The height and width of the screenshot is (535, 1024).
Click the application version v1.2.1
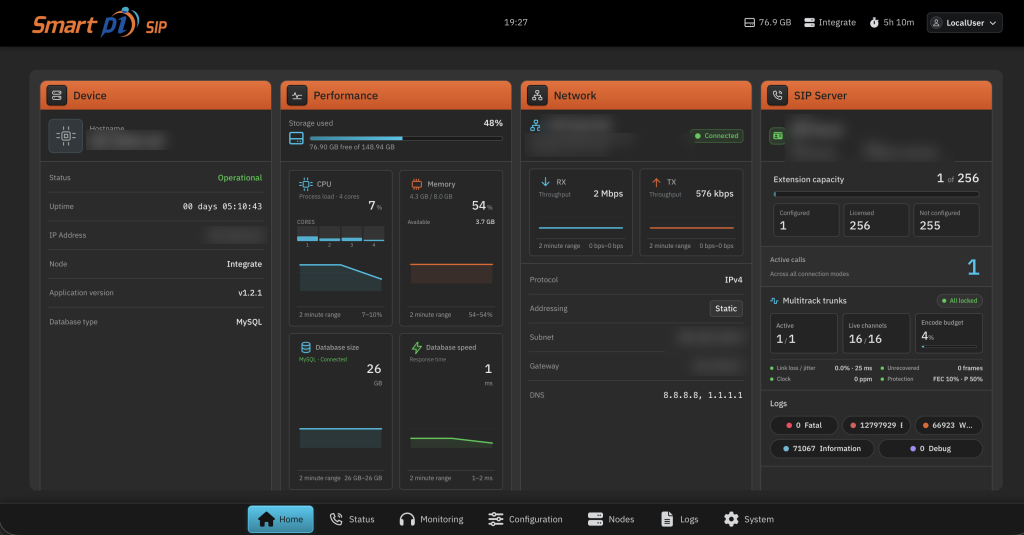coord(250,293)
